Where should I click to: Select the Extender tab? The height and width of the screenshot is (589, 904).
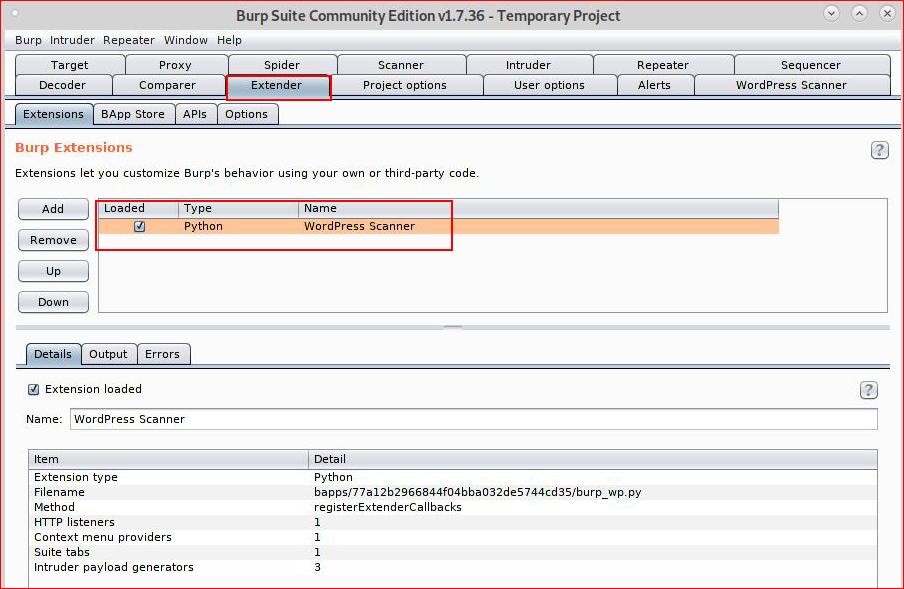click(x=277, y=85)
